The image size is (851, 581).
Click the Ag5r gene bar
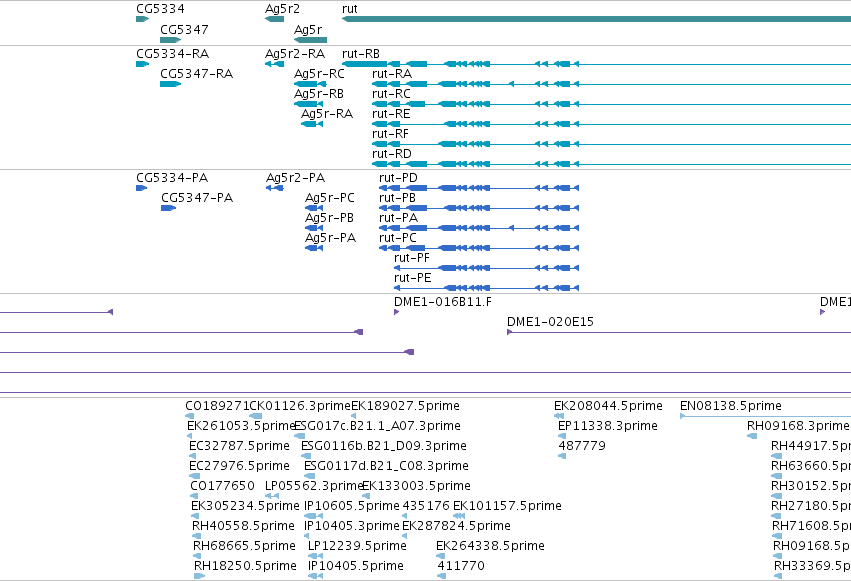(x=310, y=40)
